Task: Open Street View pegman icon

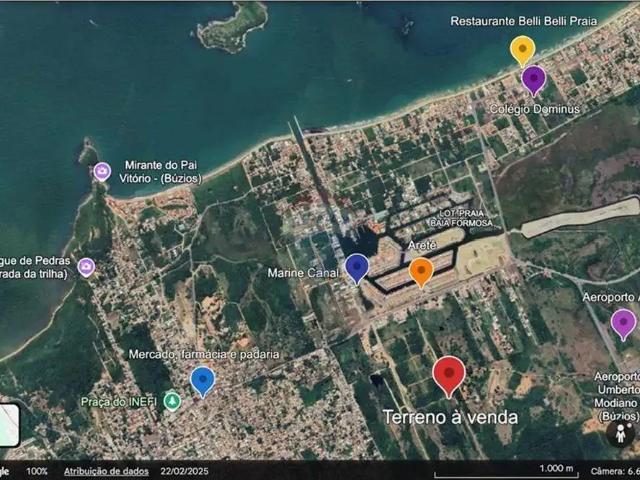Action: click(x=620, y=433)
